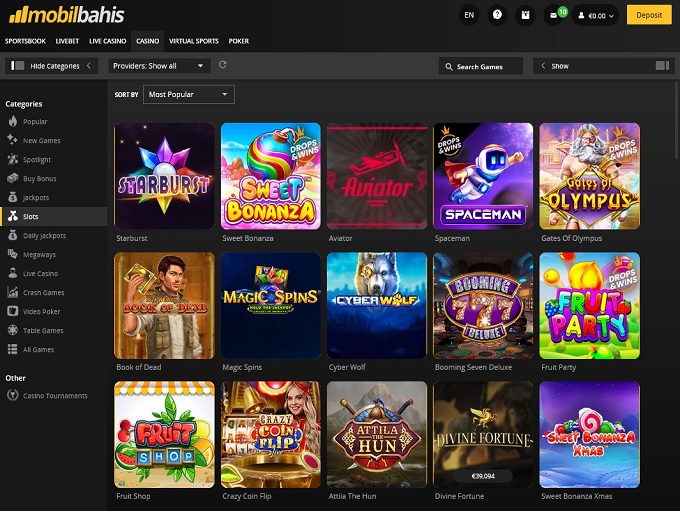The image size is (680, 511).
Task: Open the Gates of Olympus game thumbnail
Action: (589, 176)
